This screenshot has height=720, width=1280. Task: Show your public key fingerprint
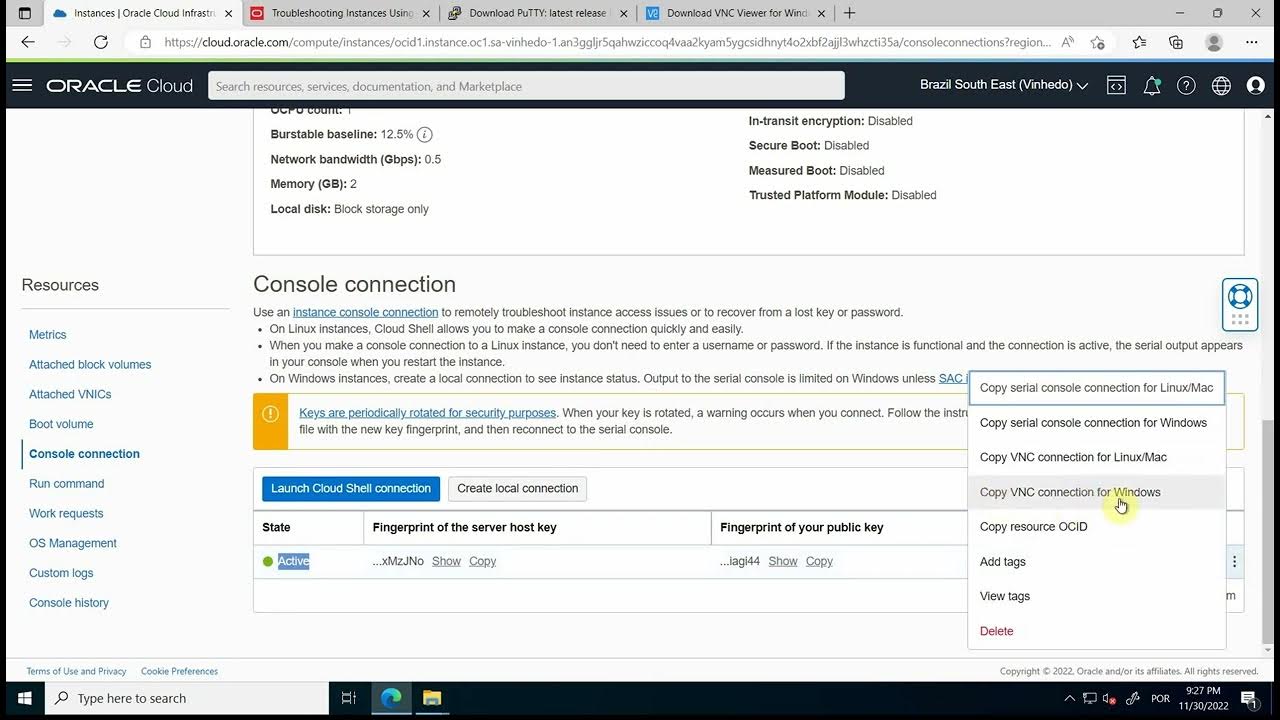783,561
